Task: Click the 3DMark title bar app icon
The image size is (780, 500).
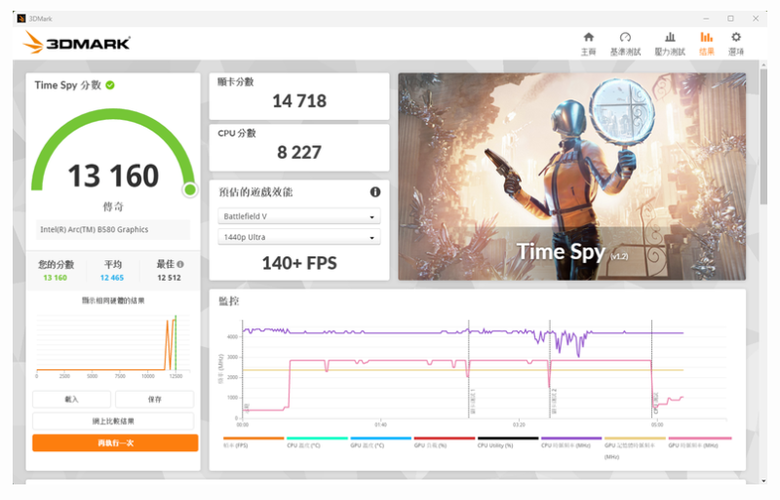Action: (x=21, y=18)
